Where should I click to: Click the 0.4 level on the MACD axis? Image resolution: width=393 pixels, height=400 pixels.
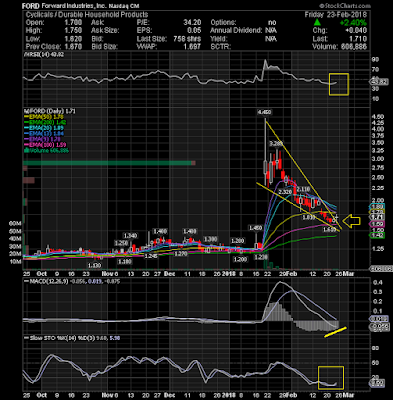click(x=378, y=283)
